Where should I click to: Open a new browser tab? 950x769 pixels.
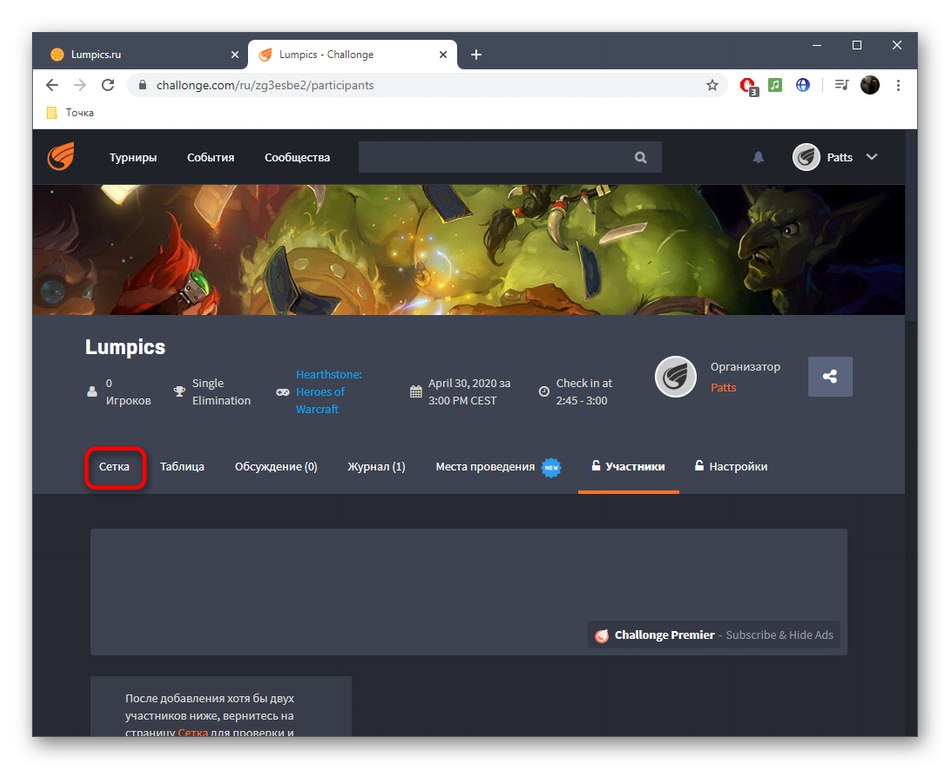click(476, 55)
